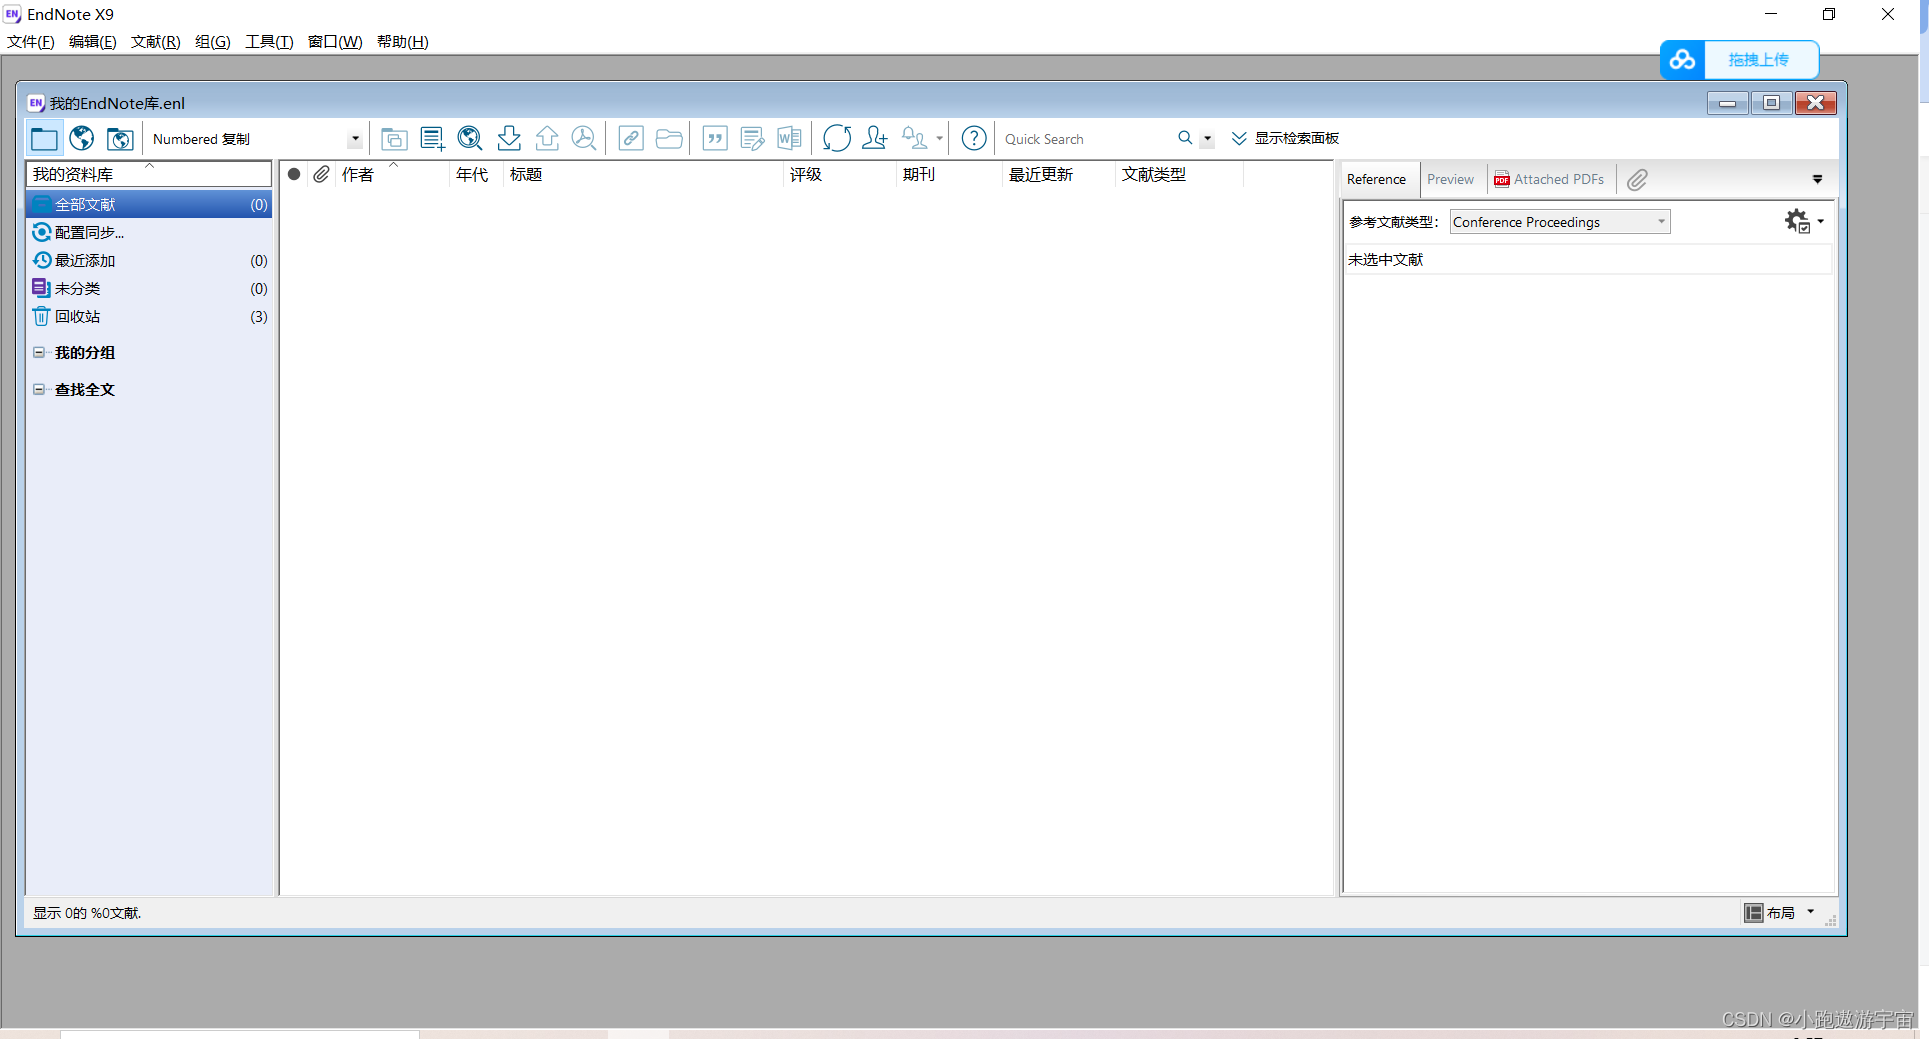Open the 文件(F) menu
This screenshot has width=1929, height=1039.
(31, 42)
